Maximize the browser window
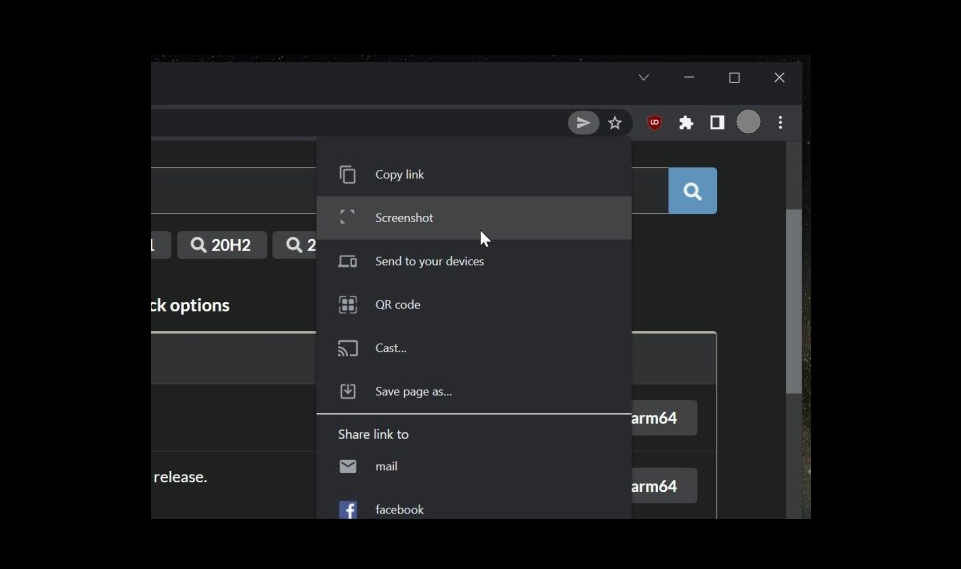961x569 pixels. coord(734,78)
